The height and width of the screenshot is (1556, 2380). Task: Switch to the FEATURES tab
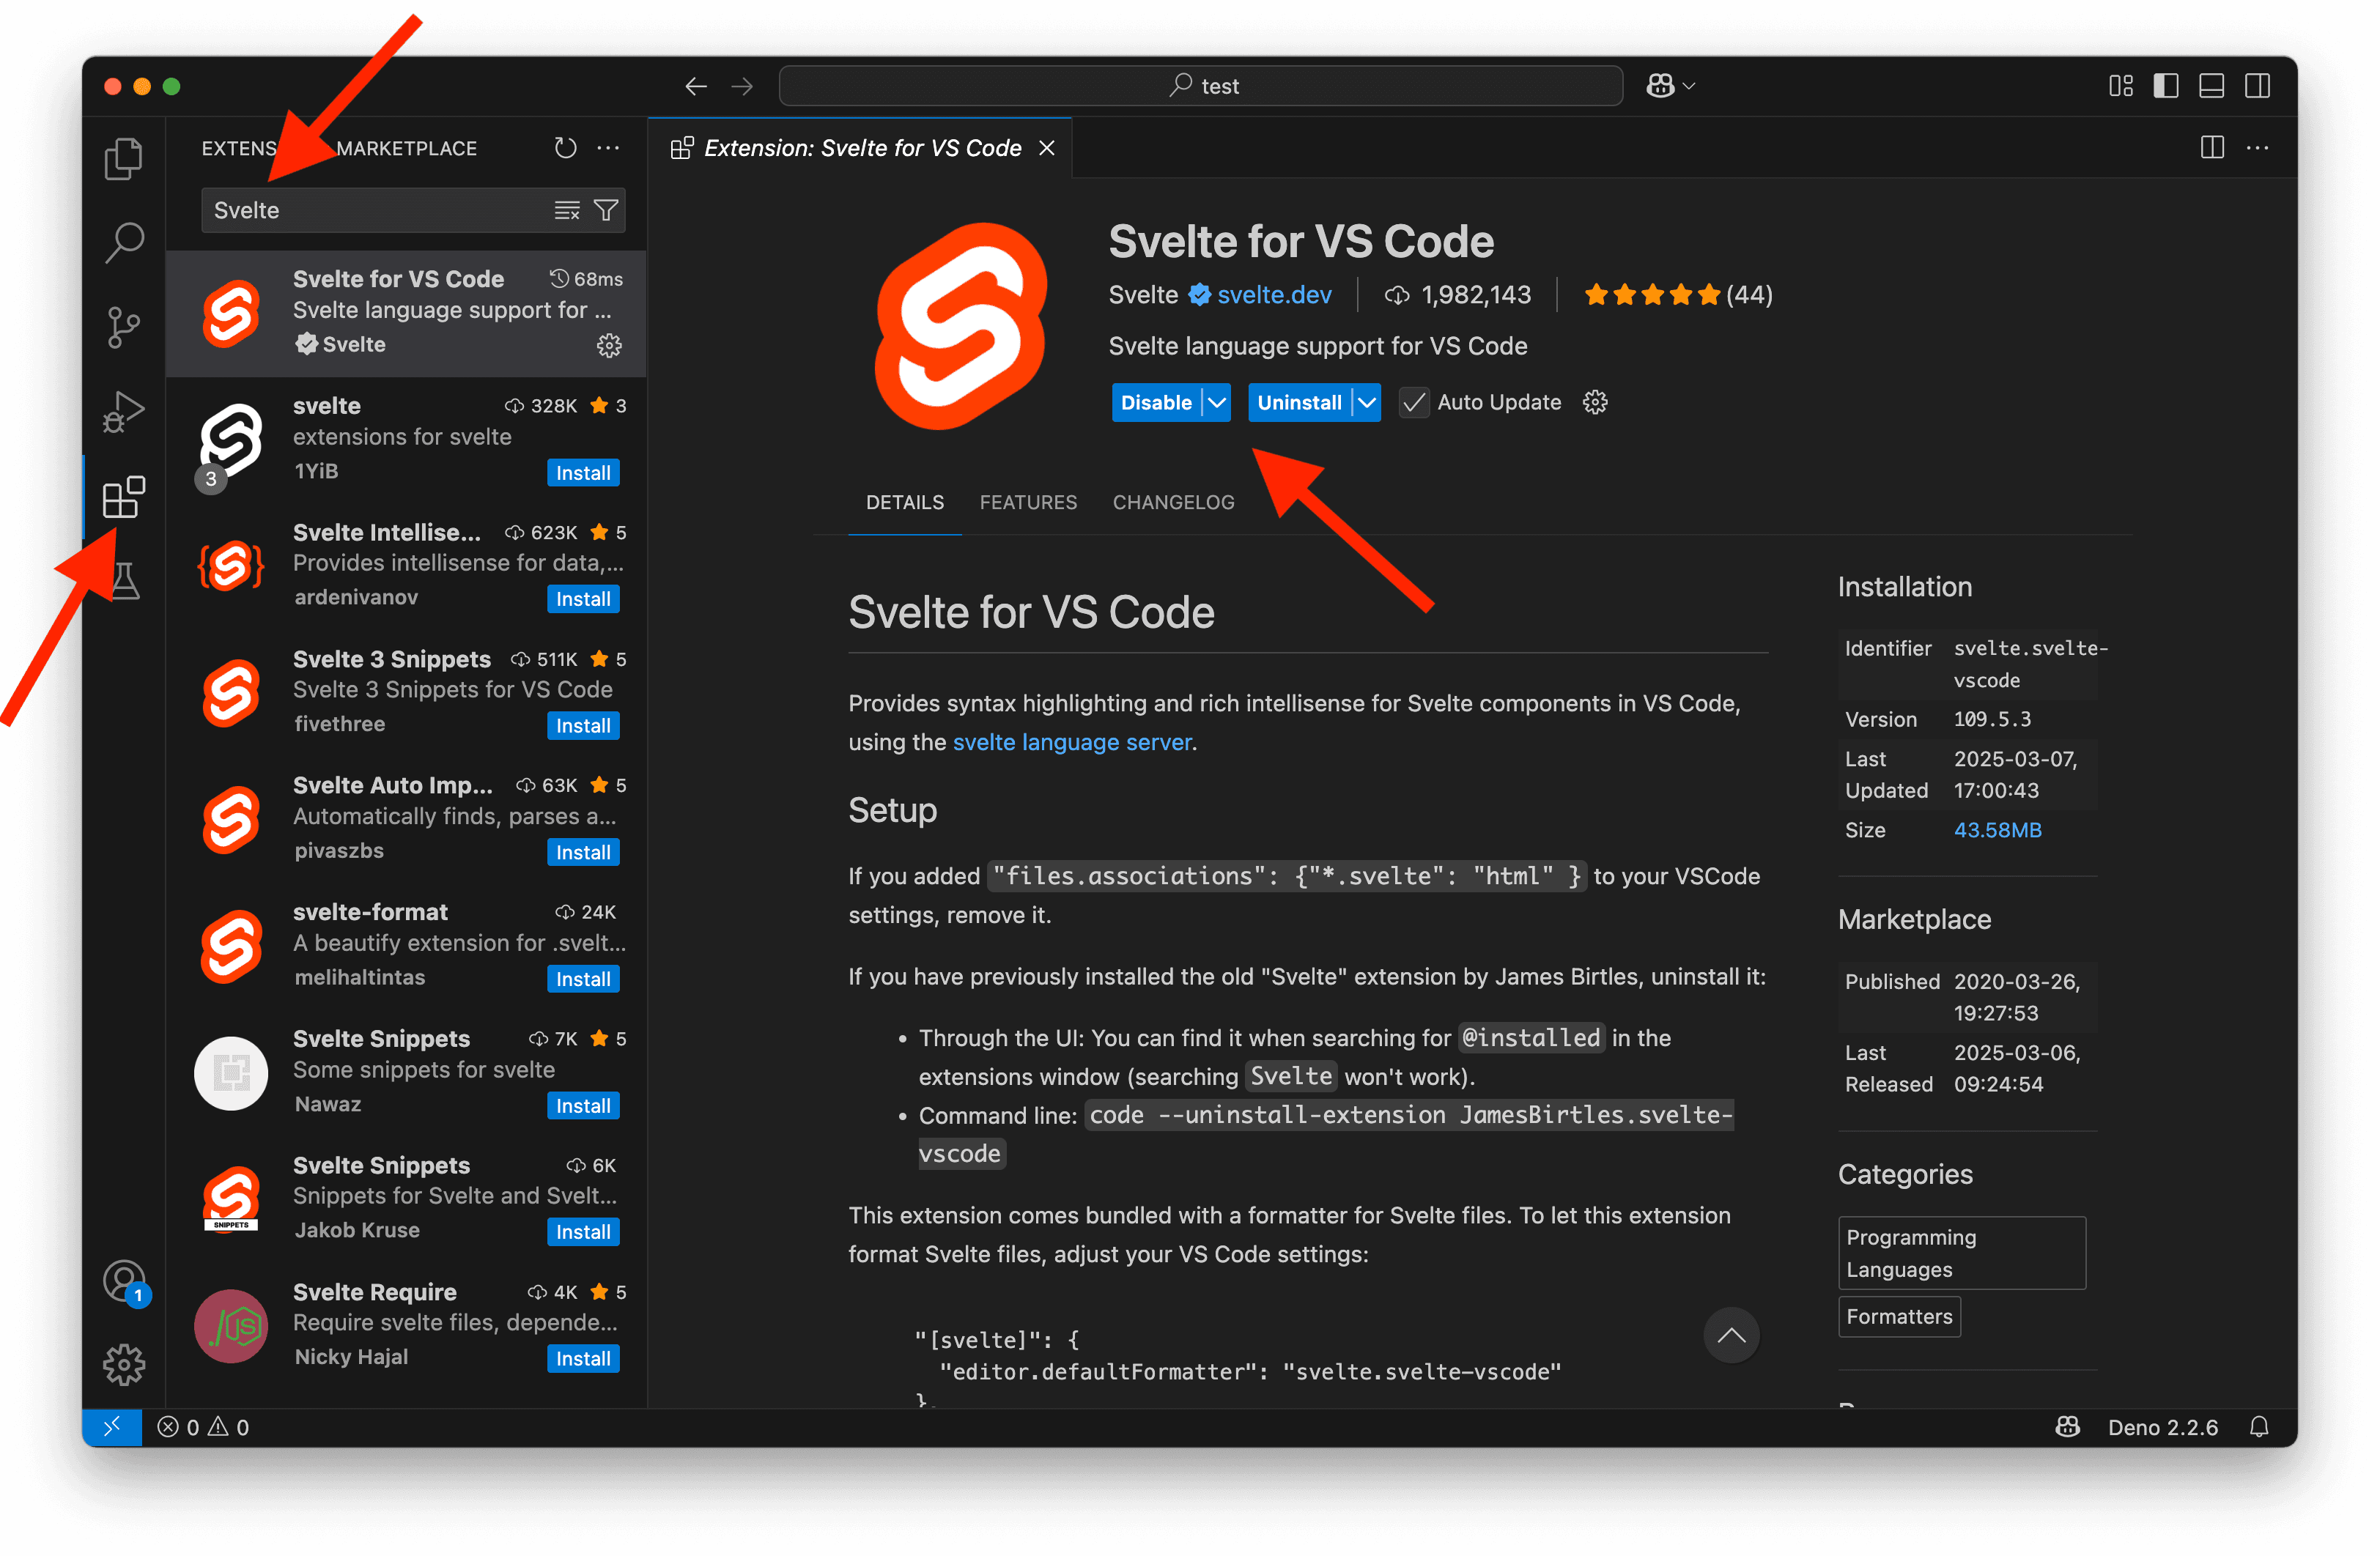tap(1028, 502)
